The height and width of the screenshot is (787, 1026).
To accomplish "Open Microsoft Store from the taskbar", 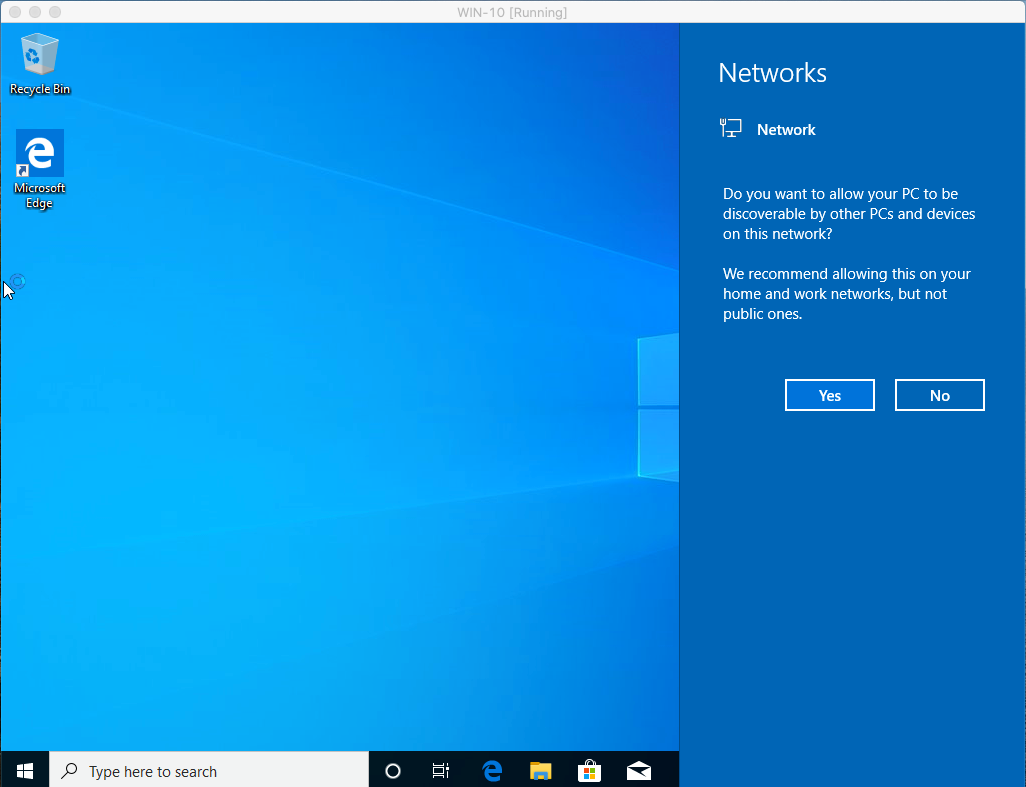I will [590, 771].
